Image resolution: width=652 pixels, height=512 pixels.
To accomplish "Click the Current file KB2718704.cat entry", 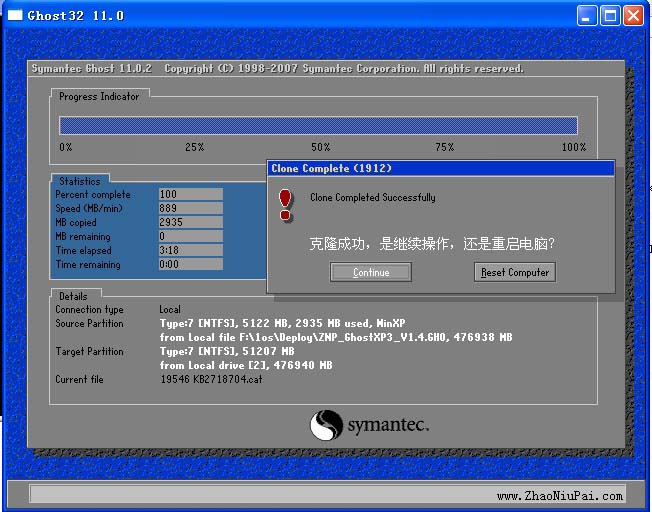I will click(211, 379).
